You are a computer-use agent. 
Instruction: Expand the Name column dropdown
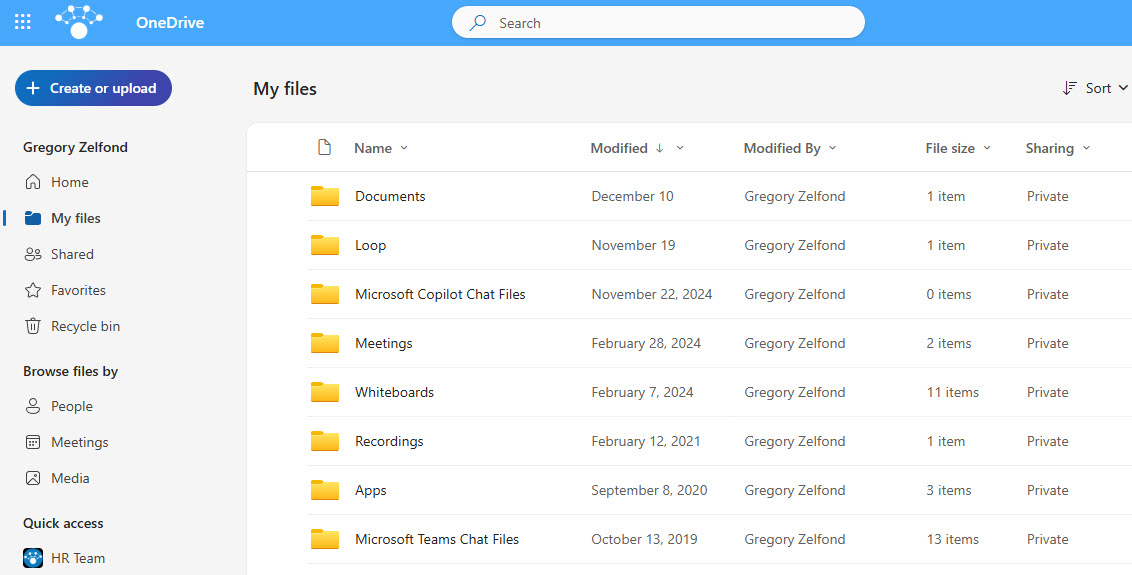pyautogui.click(x=404, y=148)
